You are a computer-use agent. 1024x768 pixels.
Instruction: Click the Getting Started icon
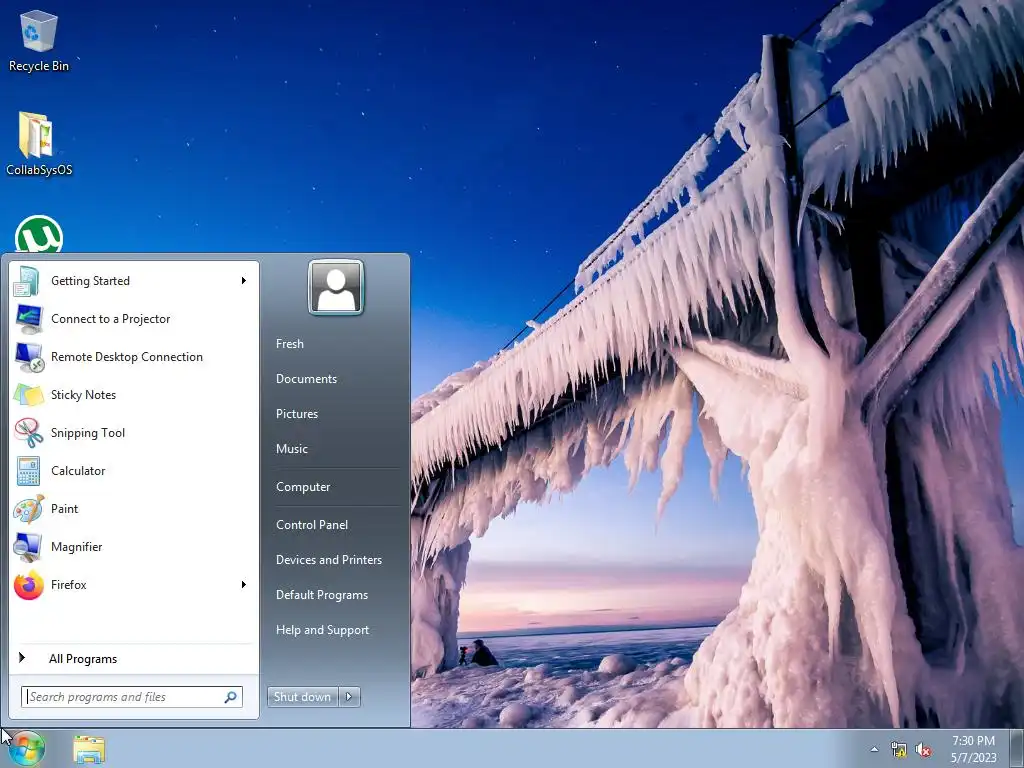[27, 281]
